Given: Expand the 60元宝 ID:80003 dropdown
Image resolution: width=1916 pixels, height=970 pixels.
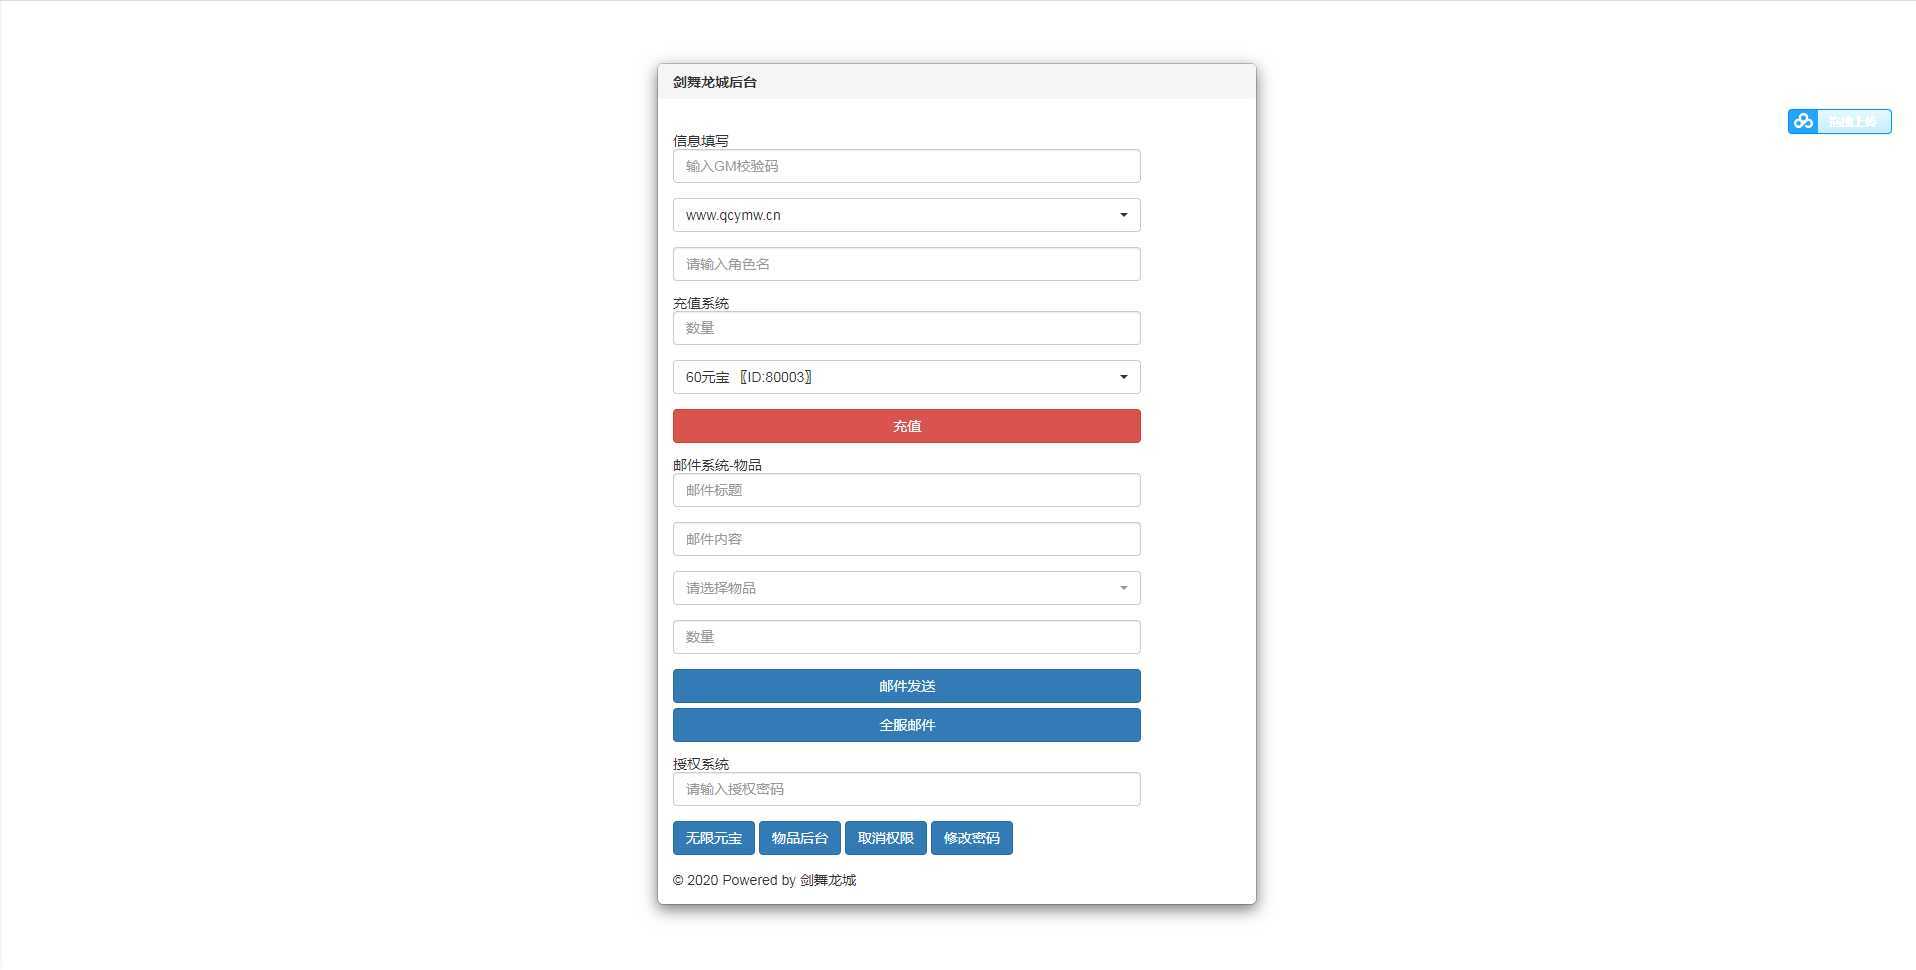Looking at the screenshot, I should (x=906, y=377).
